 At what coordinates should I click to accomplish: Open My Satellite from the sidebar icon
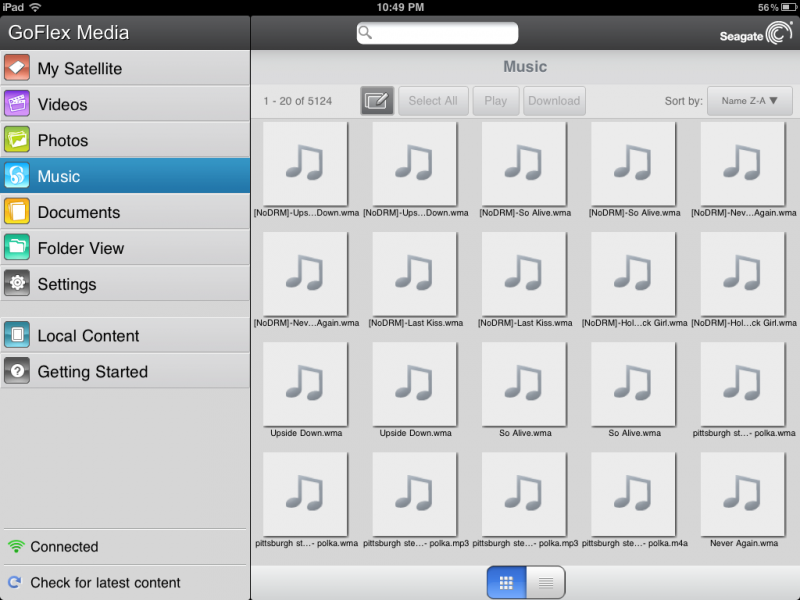pyautogui.click(x=17, y=68)
